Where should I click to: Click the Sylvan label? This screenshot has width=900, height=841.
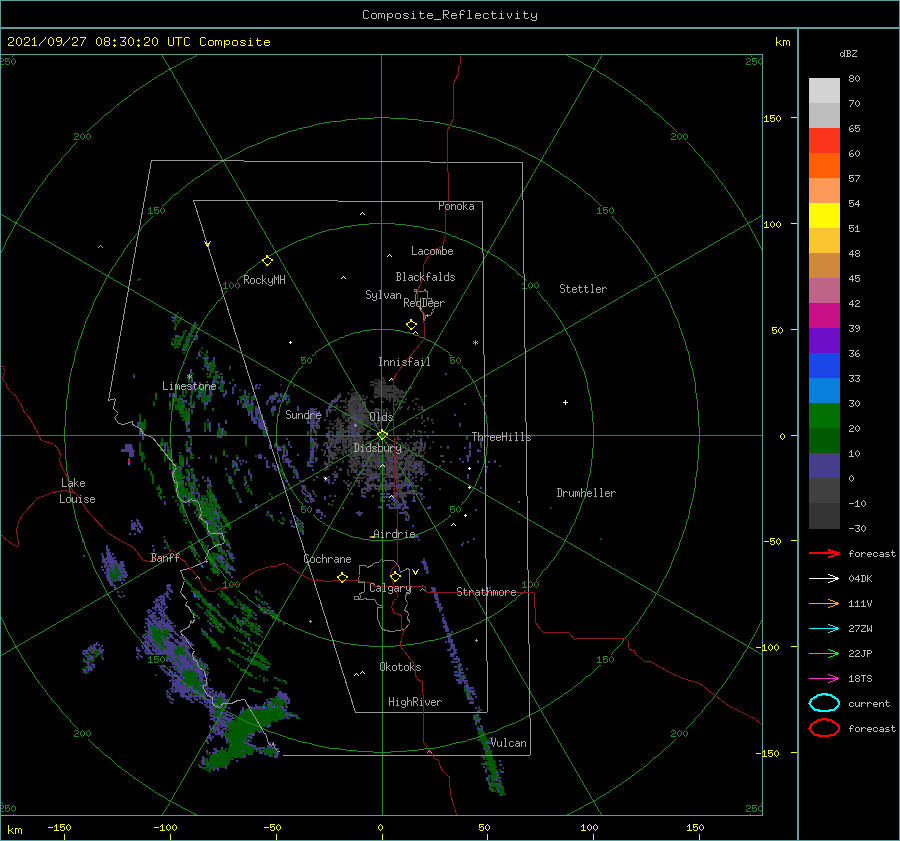point(383,295)
